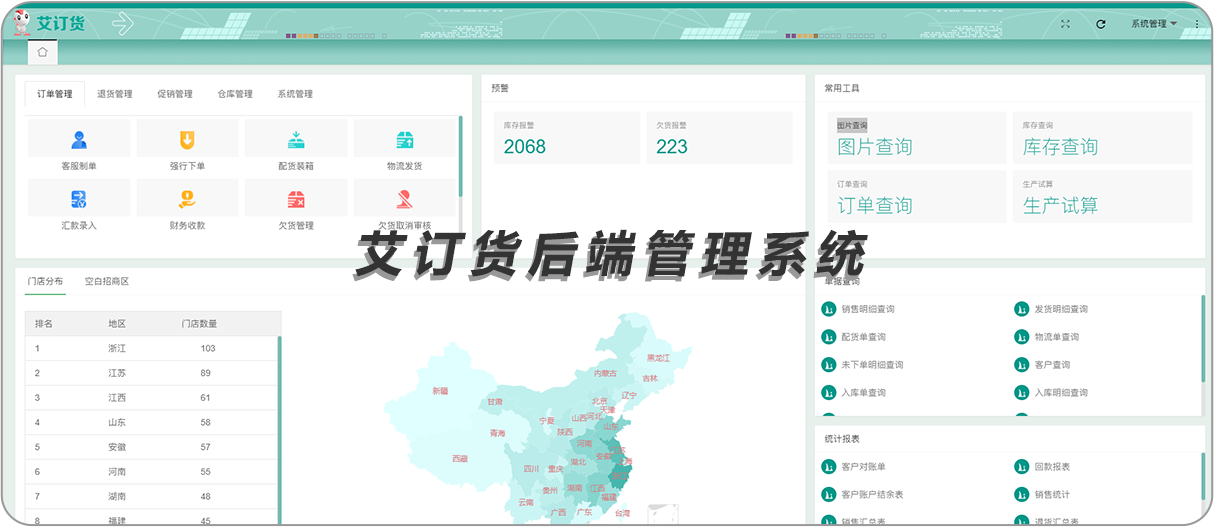
Task: Click icon next to 回款报表
Action: (x=1021, y=467)
